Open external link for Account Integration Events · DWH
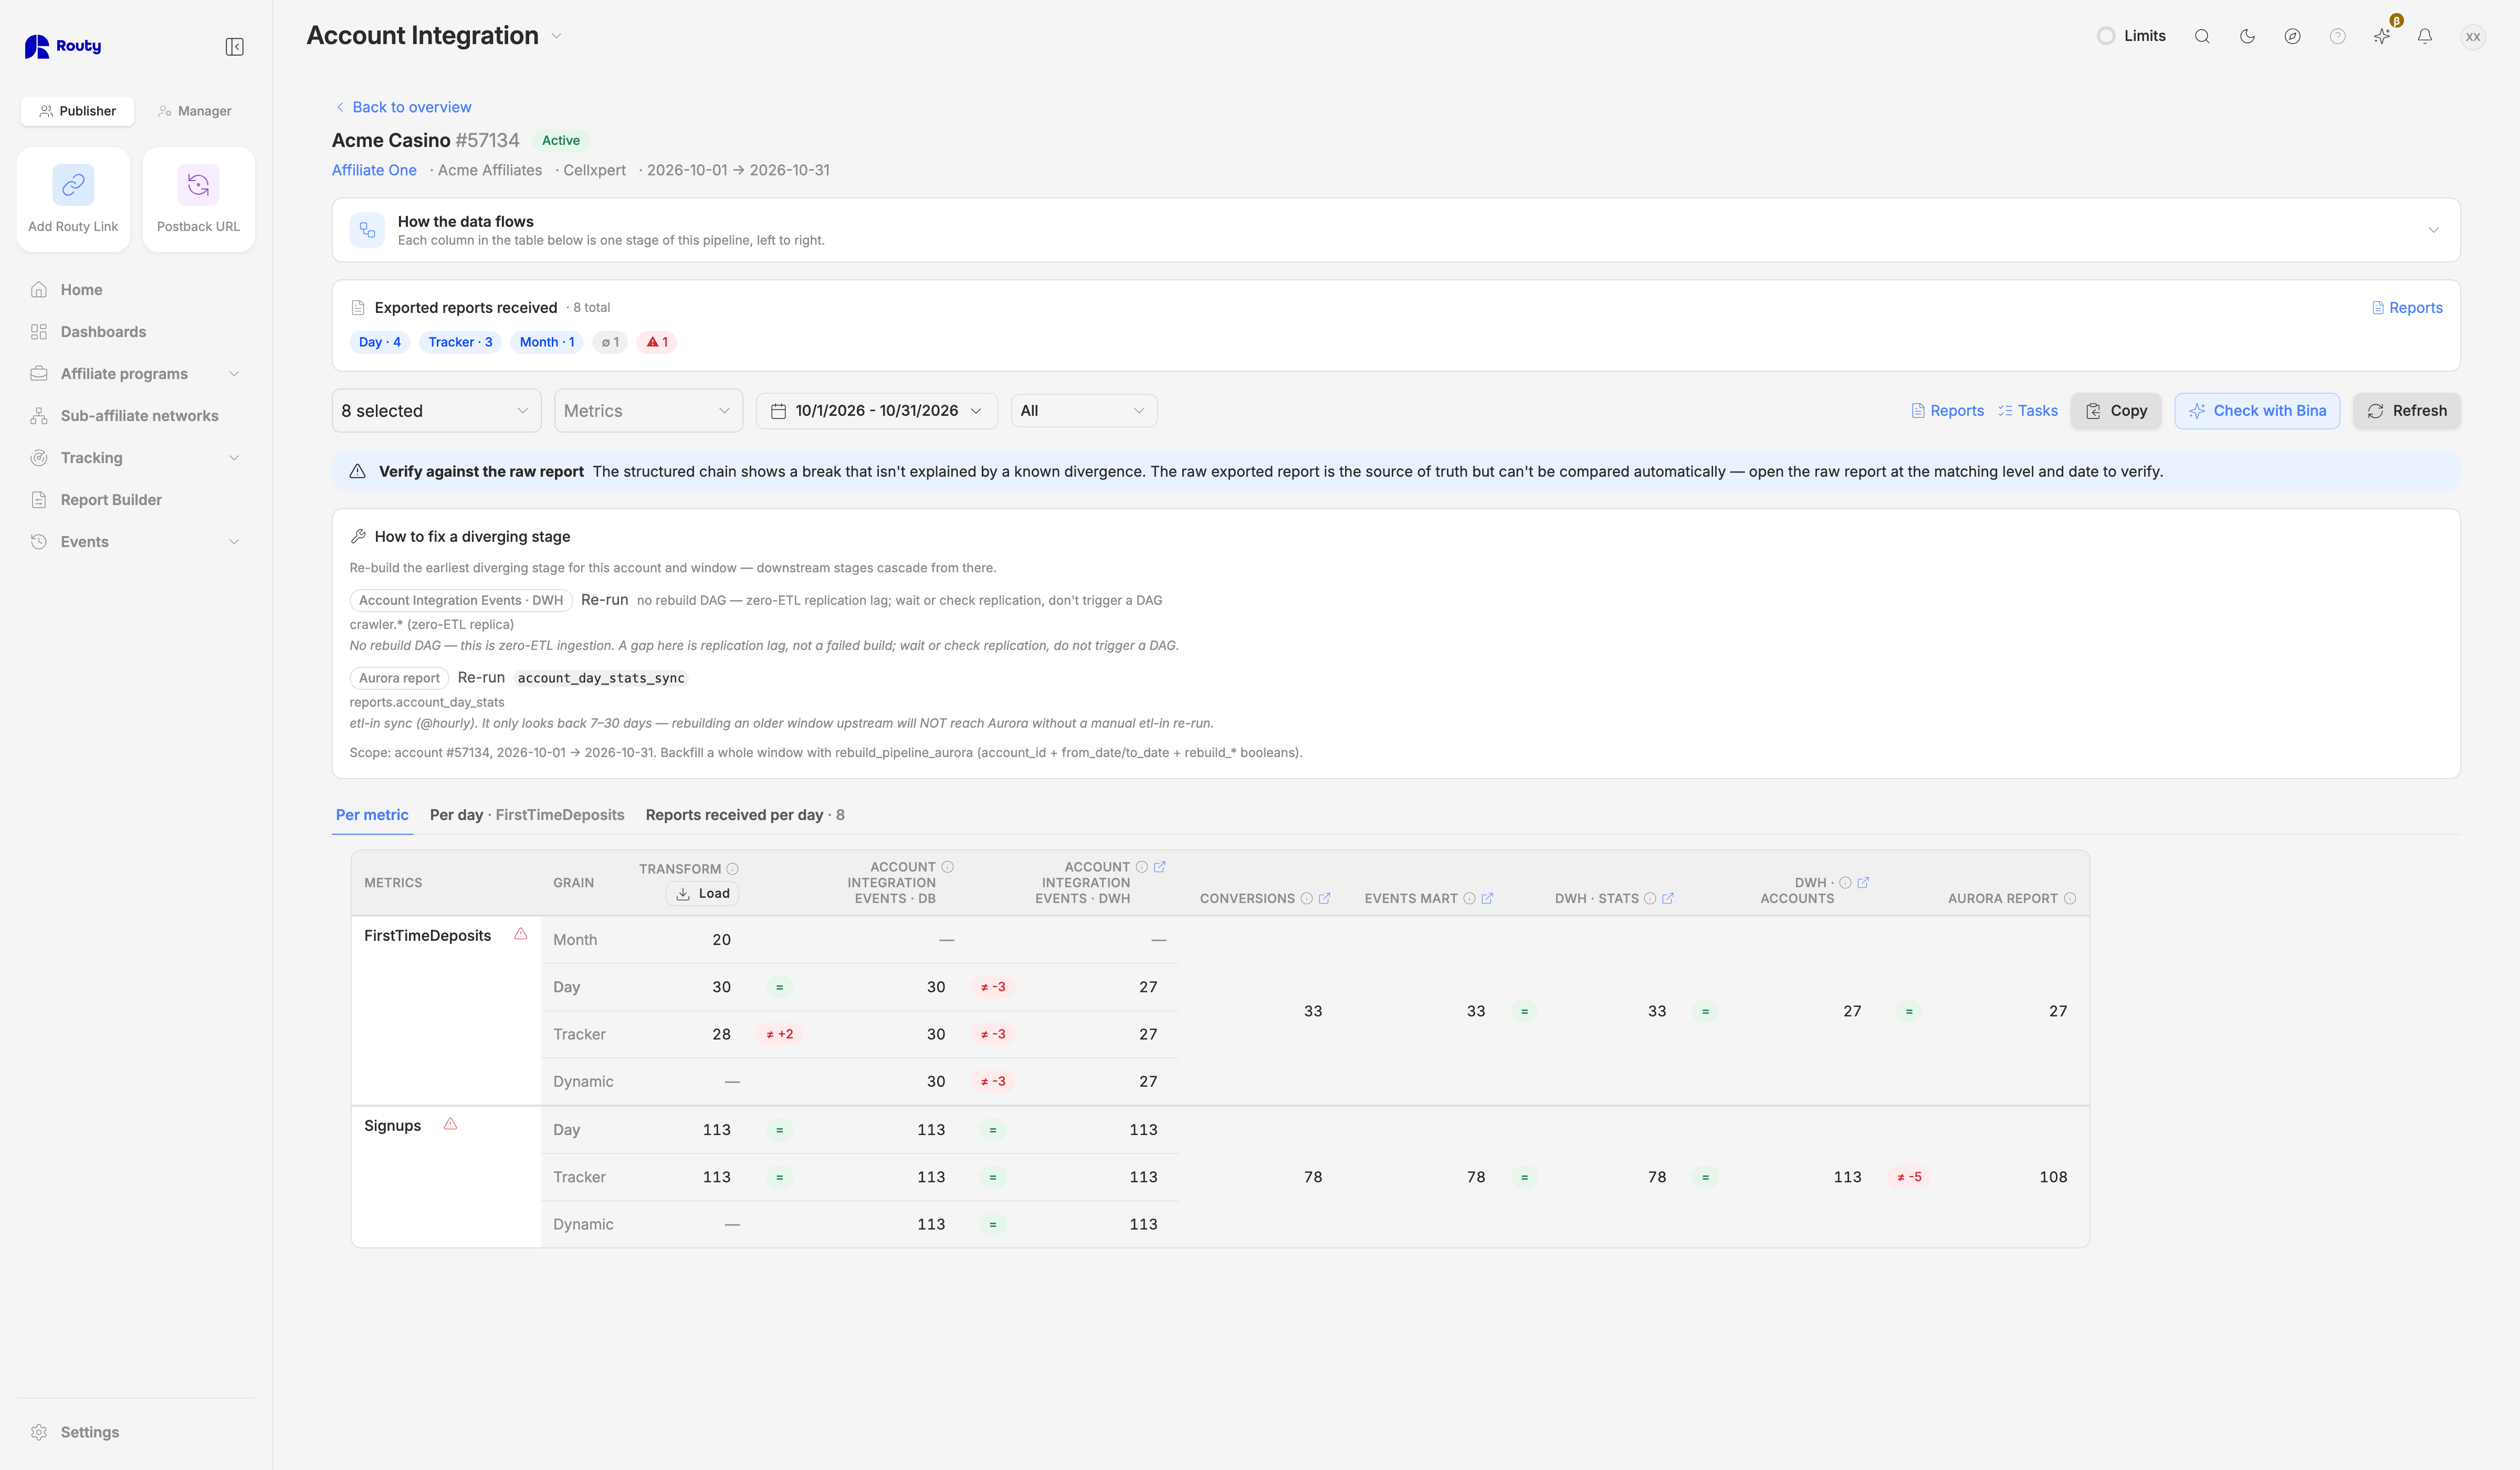The image size is (2520, 1470). click(1160, 867)
